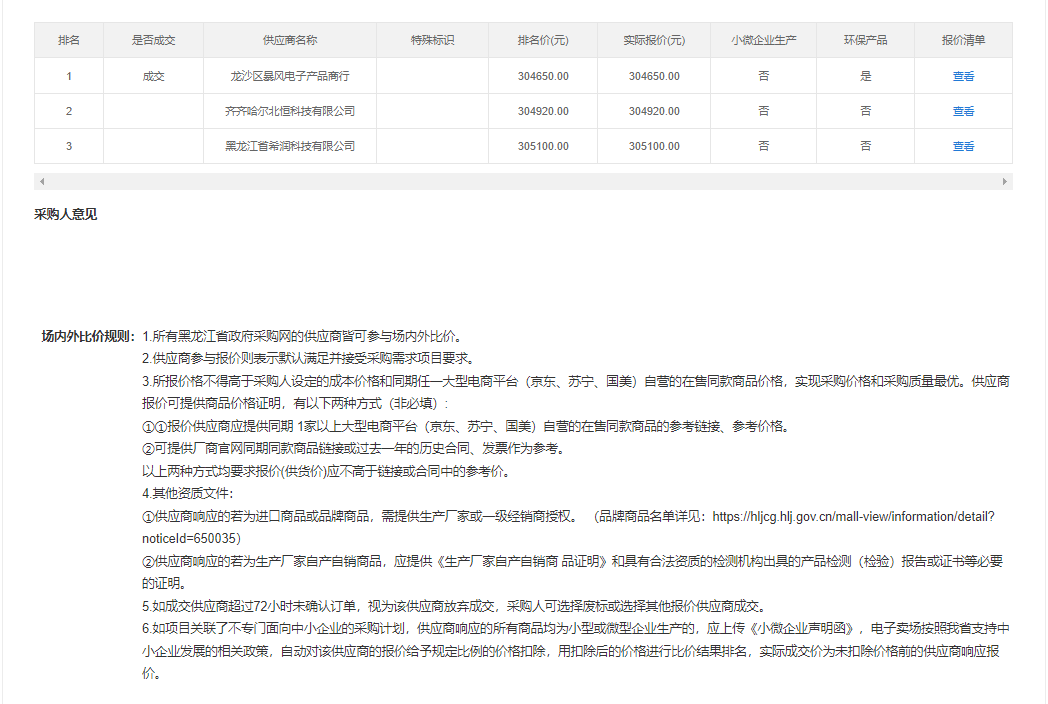Click the 是否成交 column header
The height and width of the screenshot is (704, 1048).
[x=153, y=40]
